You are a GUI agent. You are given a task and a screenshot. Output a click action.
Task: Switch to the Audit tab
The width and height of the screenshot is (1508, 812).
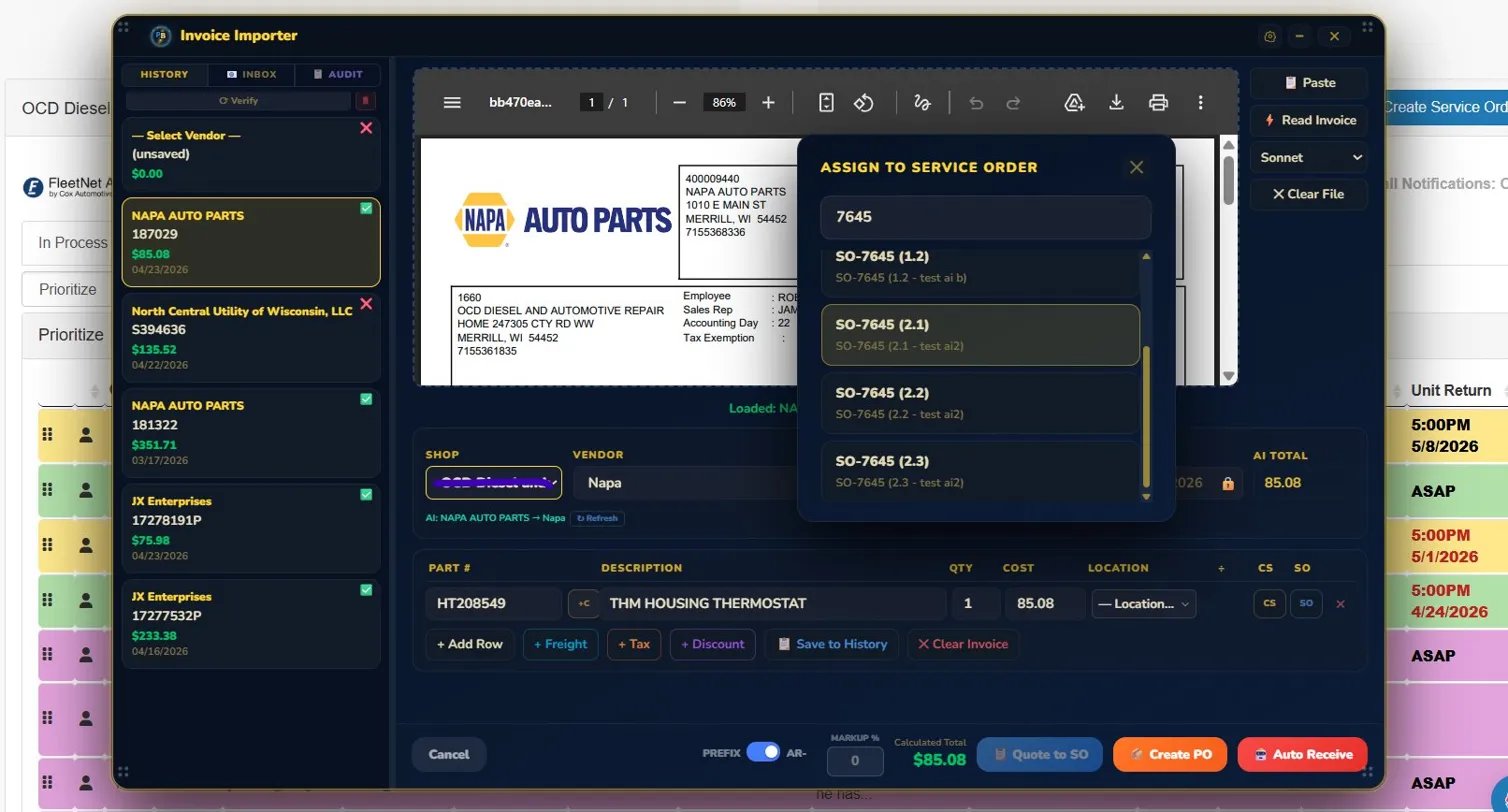point(337,74)
